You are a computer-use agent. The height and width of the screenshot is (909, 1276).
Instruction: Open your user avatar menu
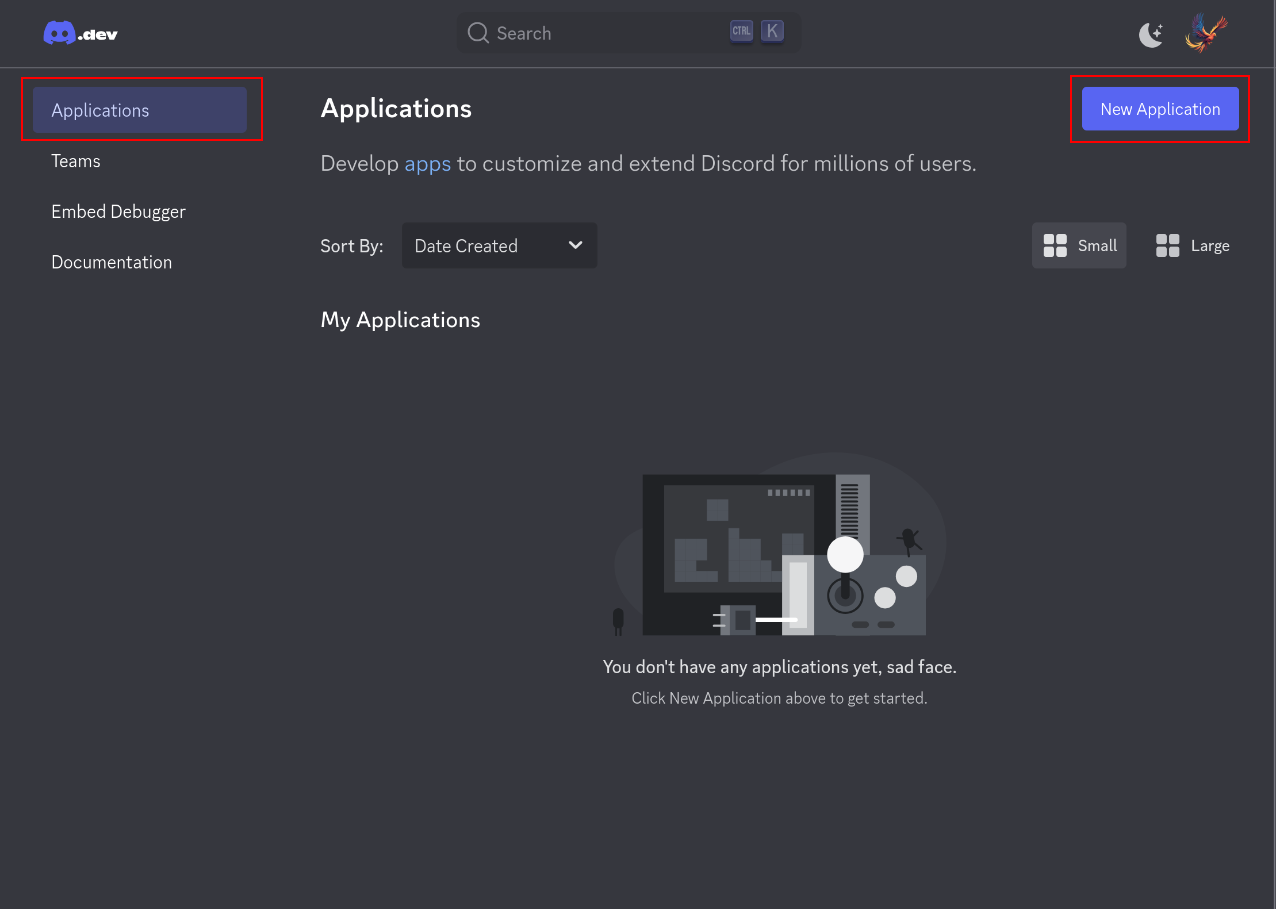(x=1205, y=32)
